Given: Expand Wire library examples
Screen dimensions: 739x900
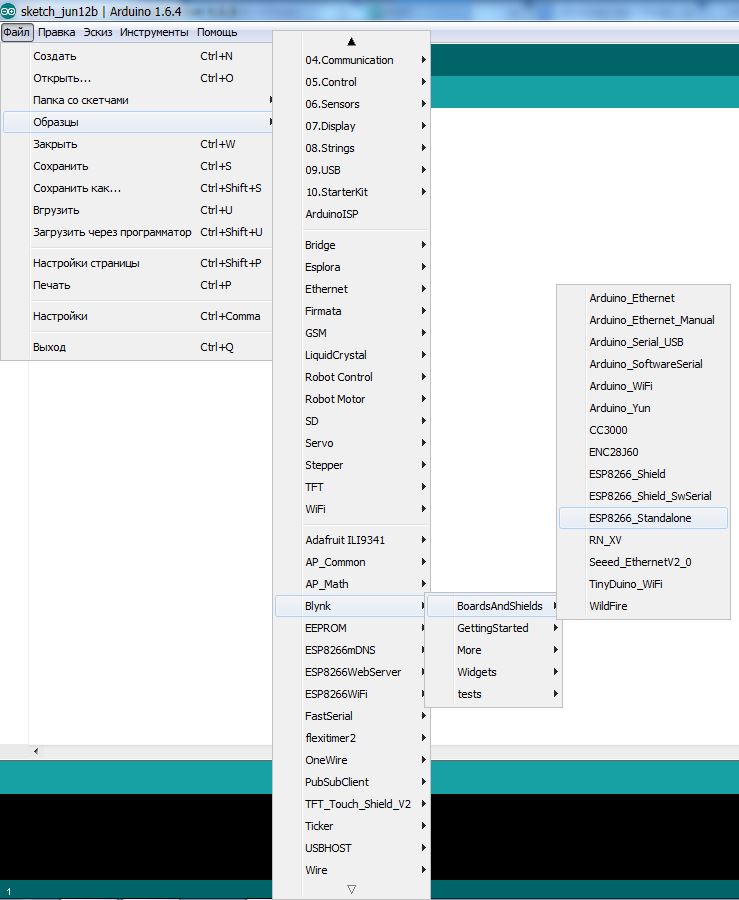Looking at the screenshot, I should click(x=352, y=870).
